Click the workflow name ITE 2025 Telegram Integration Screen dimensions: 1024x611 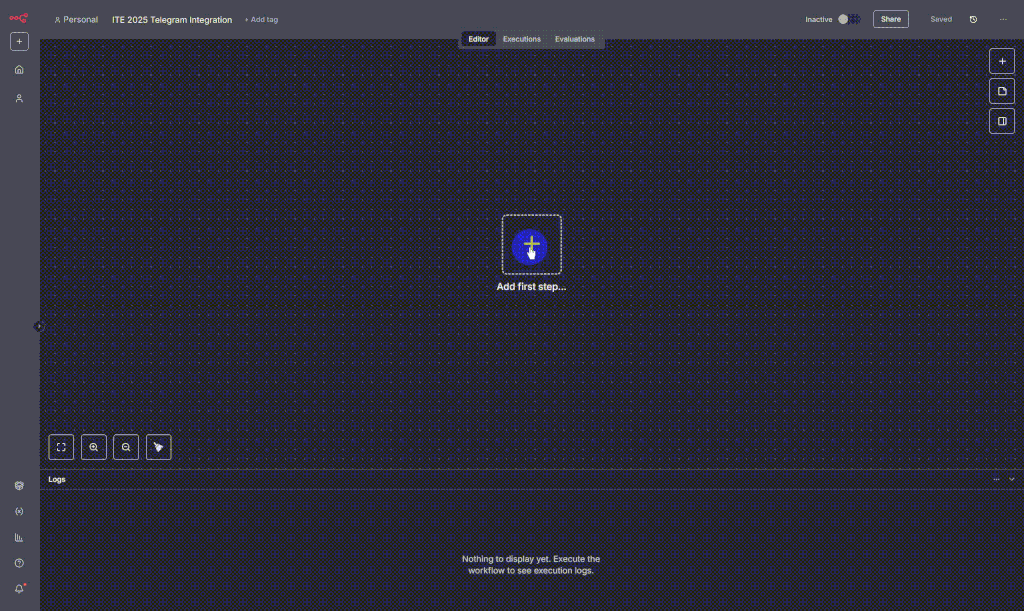pos(172,20)
